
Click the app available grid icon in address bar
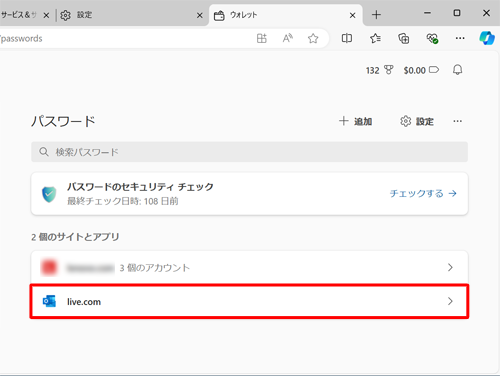[x=262, y=38]
